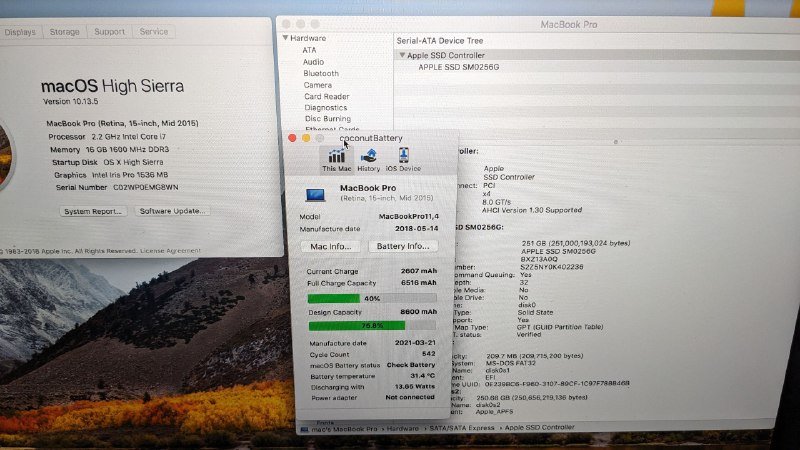The image size is (800, 450).
Task: Select ATA in Hardware sidebar
Action: point(309,50)
